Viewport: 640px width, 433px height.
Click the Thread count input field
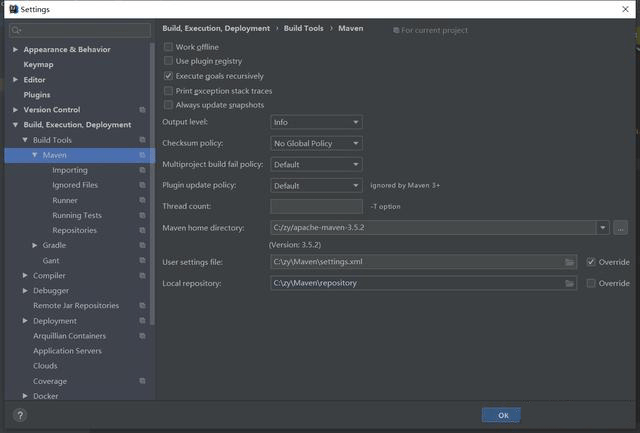(x=316, y=206)
